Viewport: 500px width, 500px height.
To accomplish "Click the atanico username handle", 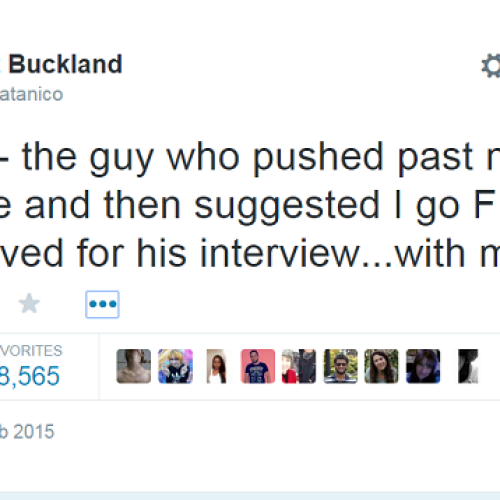I will click(x=31, y=94).
